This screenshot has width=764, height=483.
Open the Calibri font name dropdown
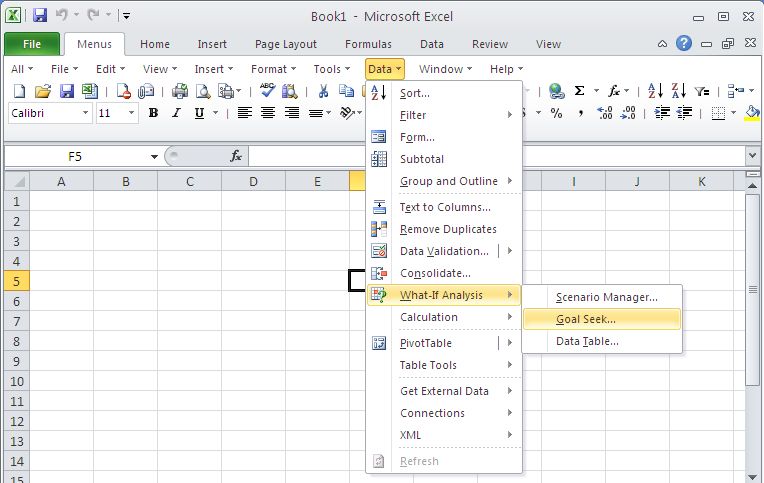tap(85, 114)
